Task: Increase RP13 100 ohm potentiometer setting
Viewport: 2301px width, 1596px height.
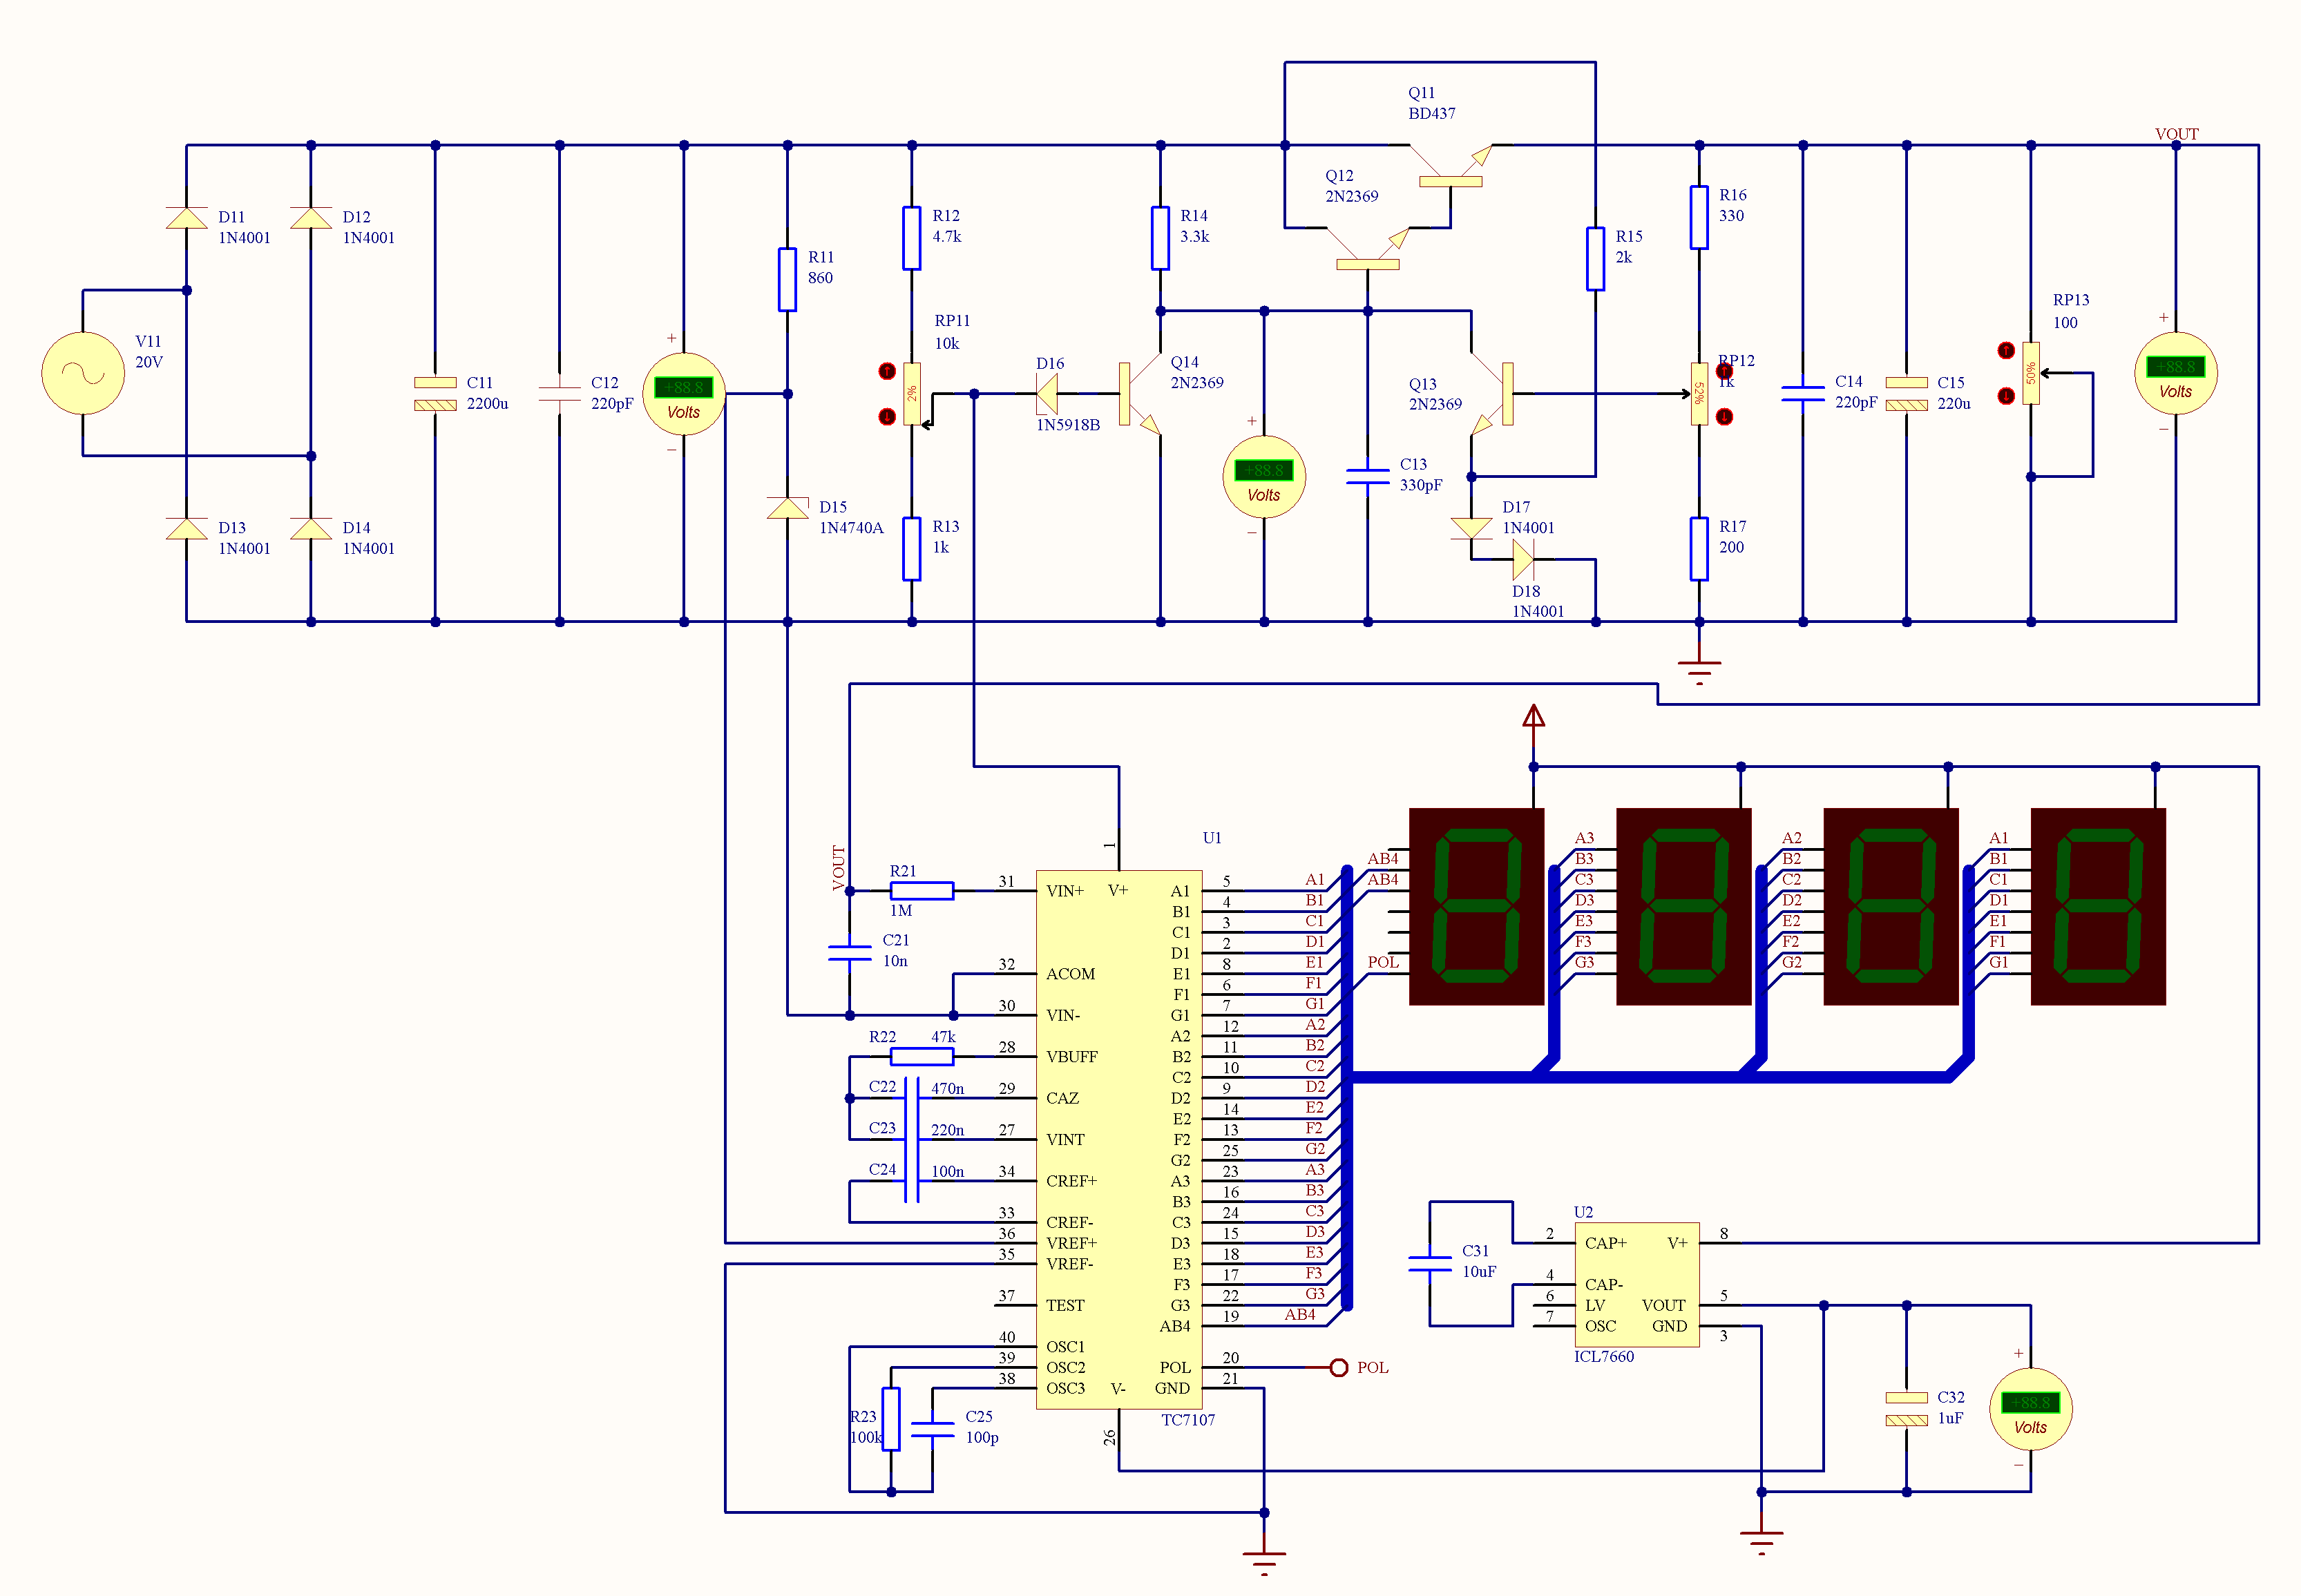Action: coord(2005,350)
